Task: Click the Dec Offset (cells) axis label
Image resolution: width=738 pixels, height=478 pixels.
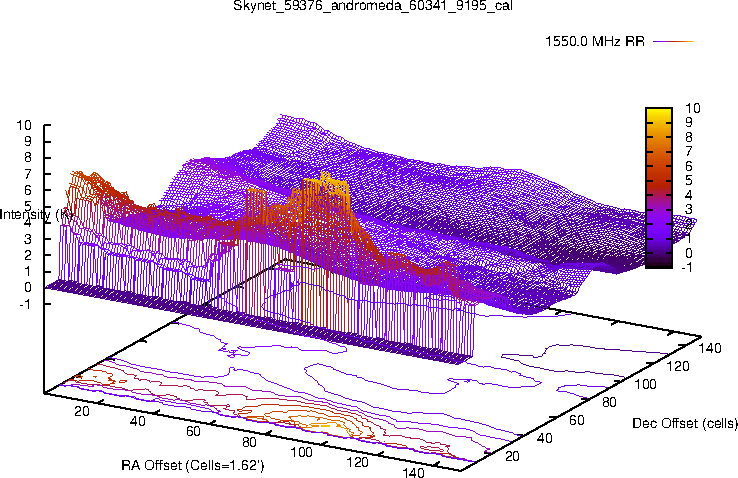Action: [x=685, y=423]
